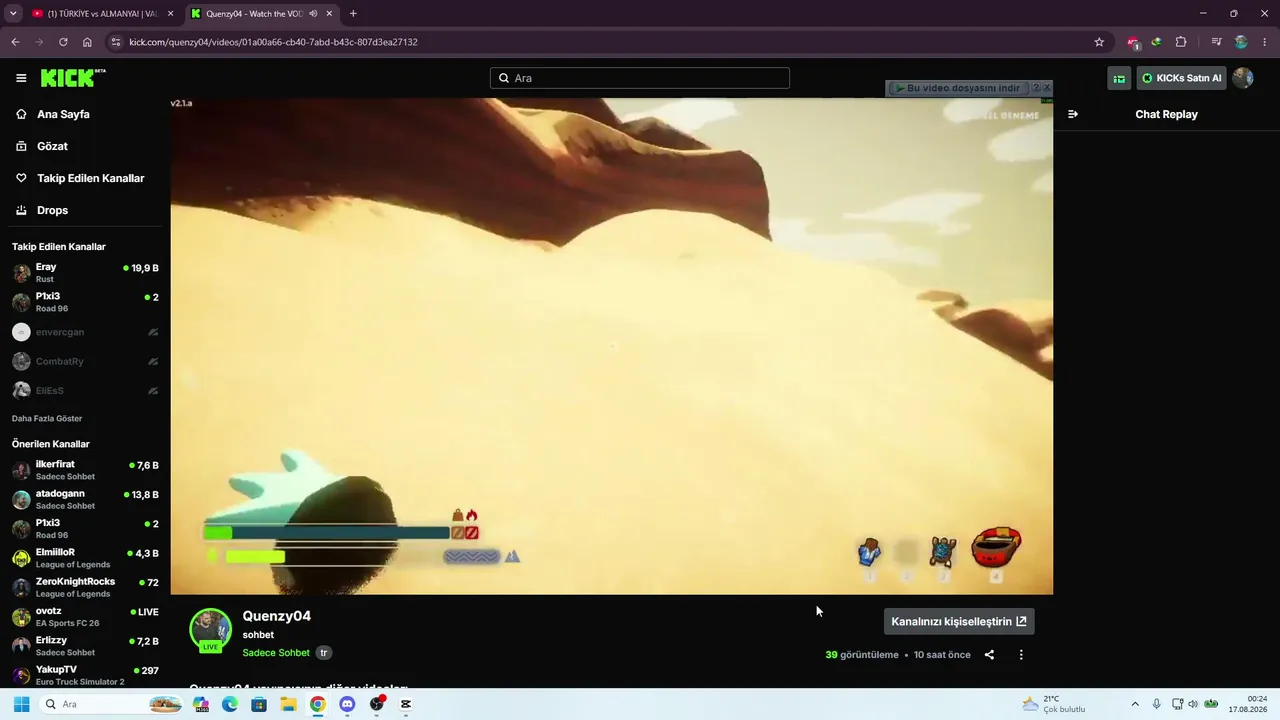Close the video download bar
The image size is (1280, 720).
1047,88
